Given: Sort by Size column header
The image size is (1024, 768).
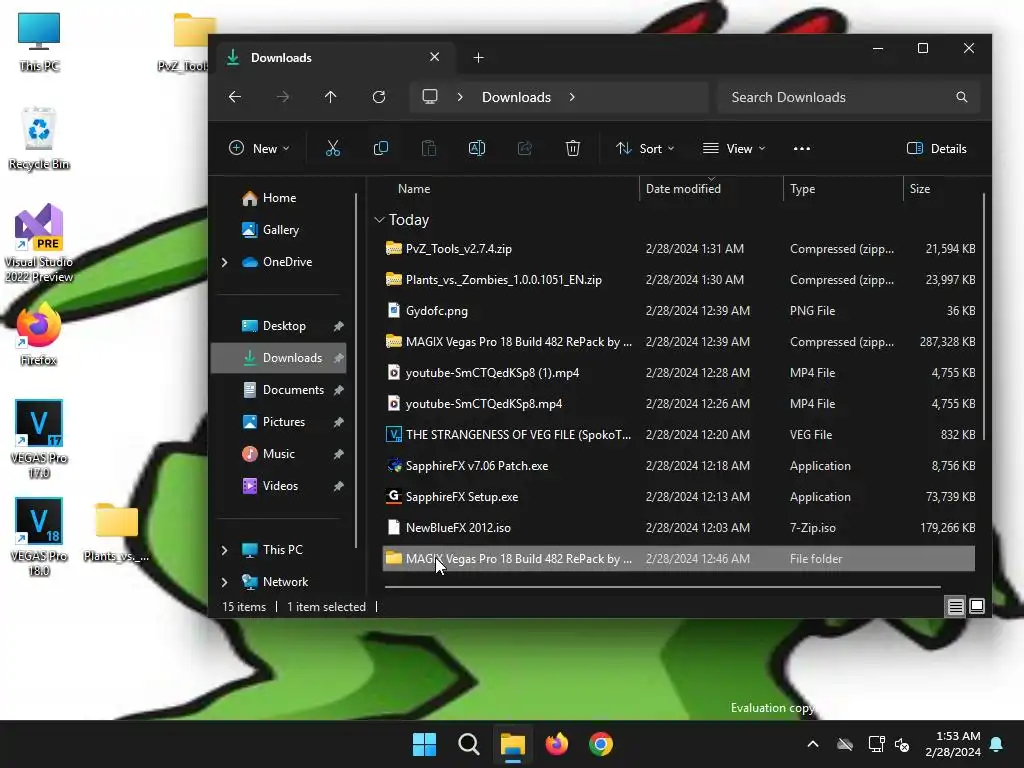Looking at the screenshot, I should point(920,189).
